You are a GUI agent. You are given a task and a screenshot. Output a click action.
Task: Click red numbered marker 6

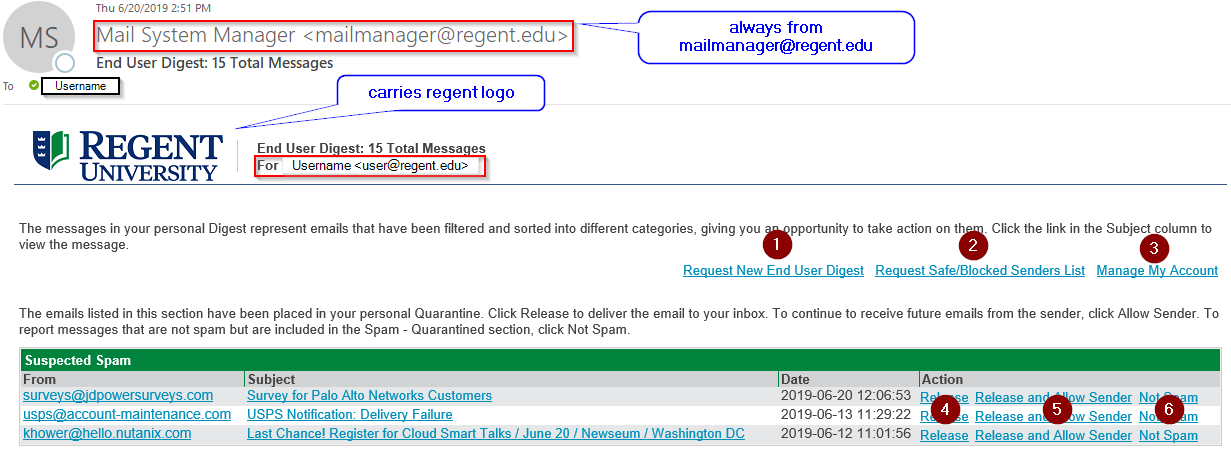1171,409
